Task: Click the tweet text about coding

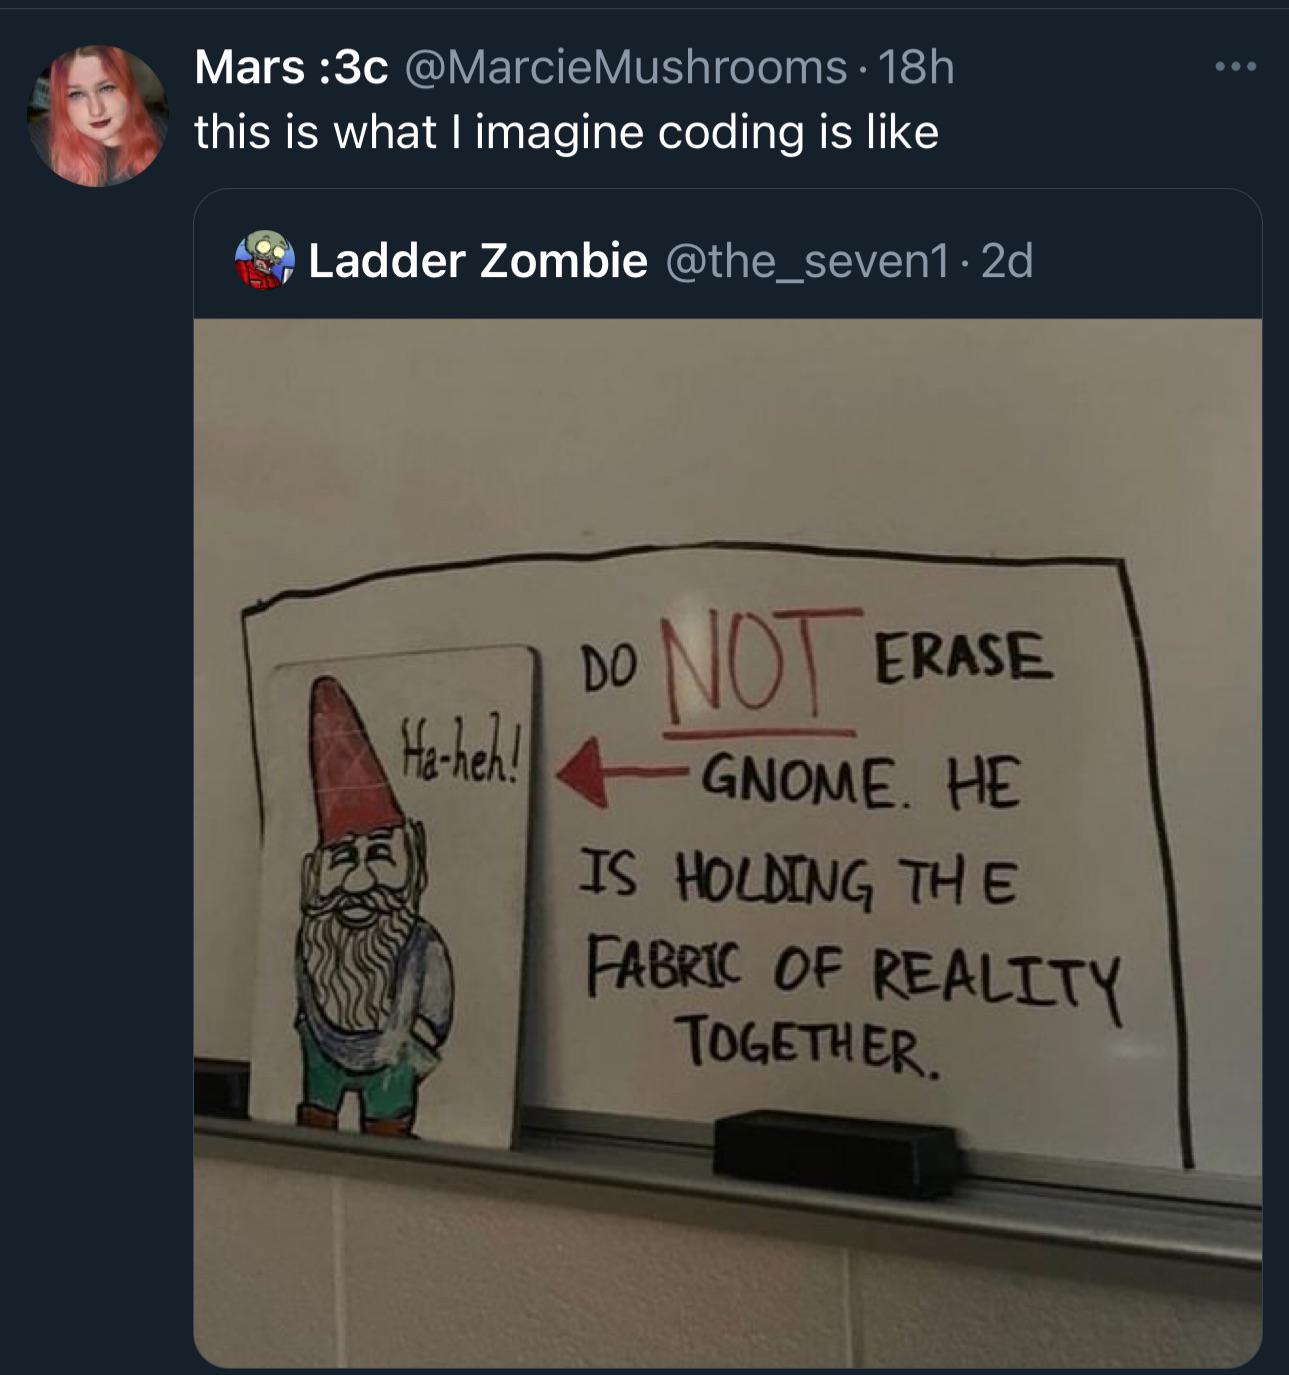Action: (x=566, y=132)
